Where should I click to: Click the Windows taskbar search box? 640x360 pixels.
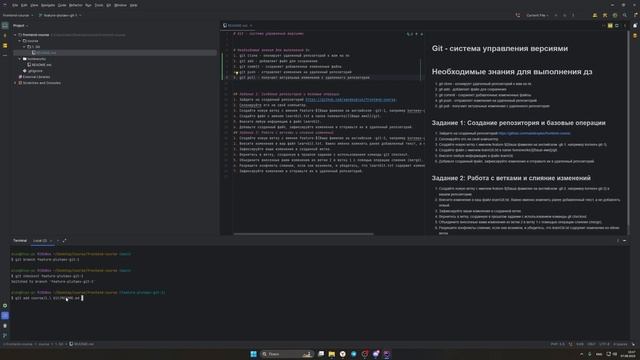coord(287,354)
